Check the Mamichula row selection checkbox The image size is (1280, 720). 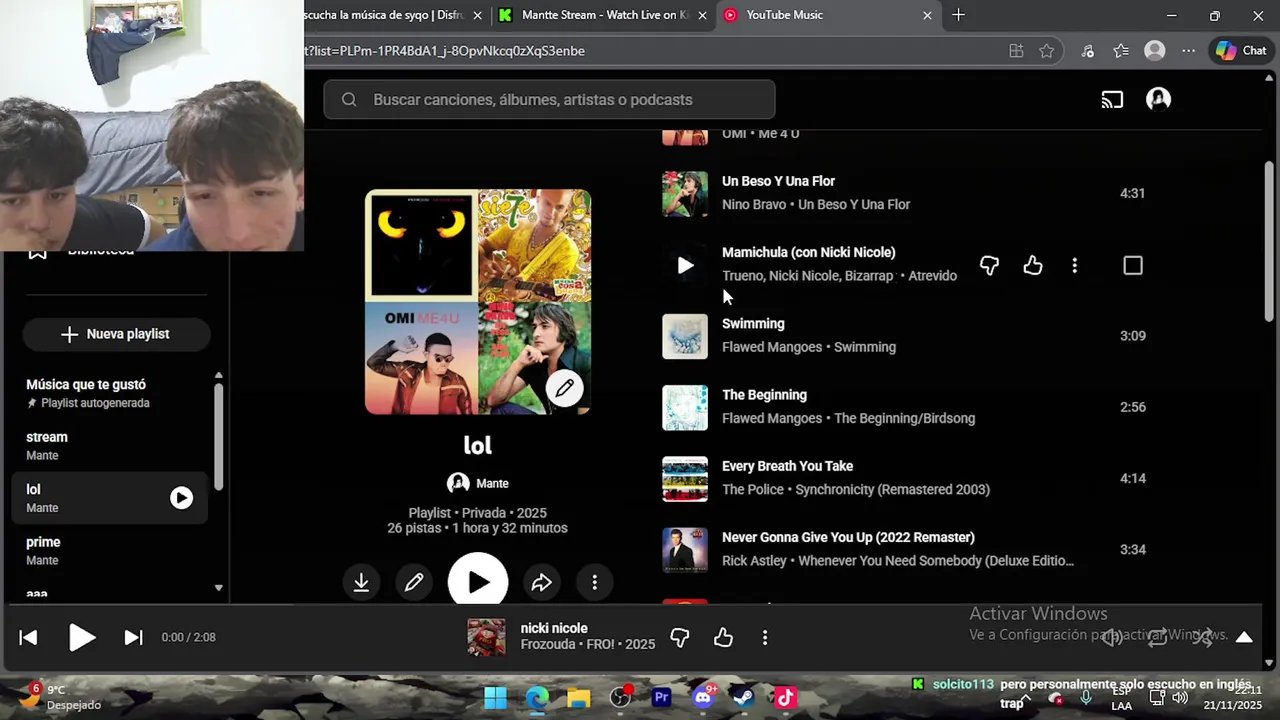[x=1133, y=265]
